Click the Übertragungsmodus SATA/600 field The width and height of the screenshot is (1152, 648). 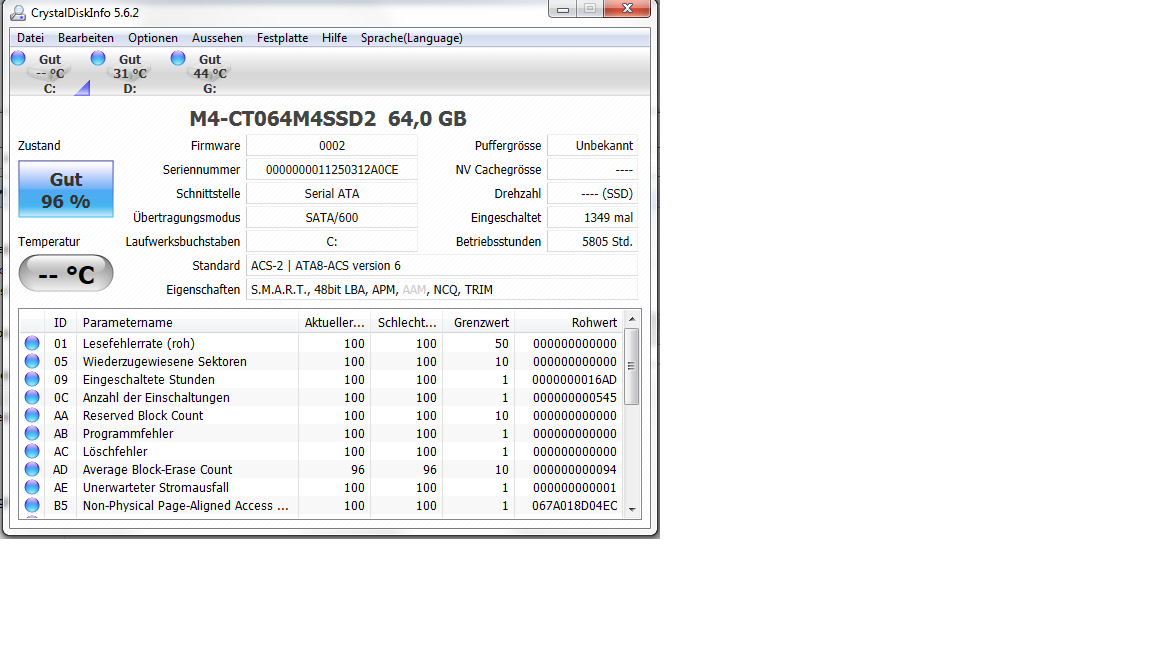[332, 217]
